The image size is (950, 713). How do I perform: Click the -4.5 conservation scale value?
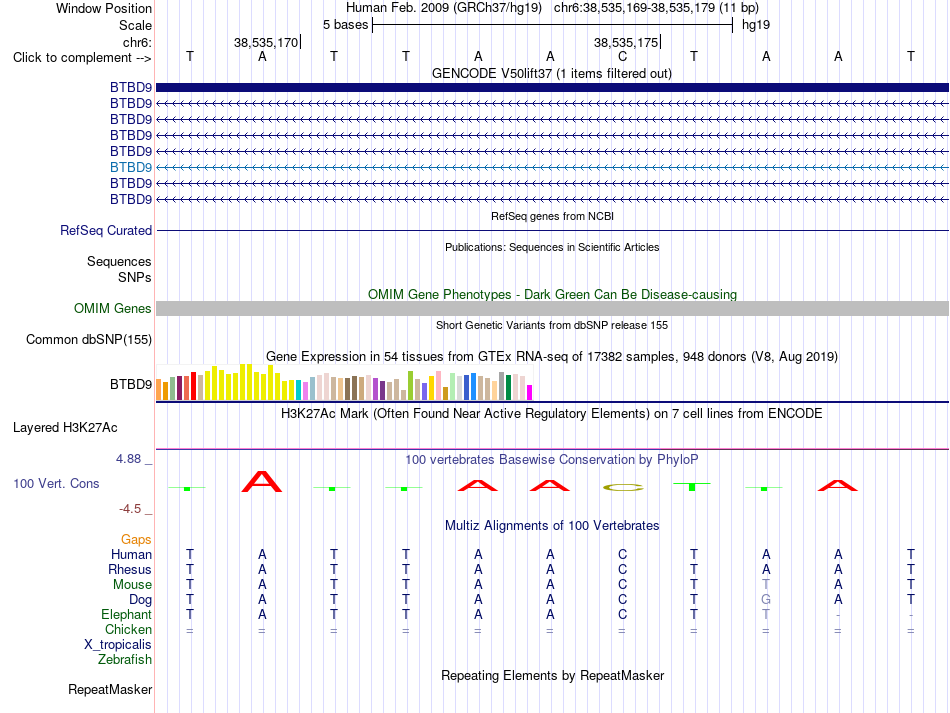(130, 509)
